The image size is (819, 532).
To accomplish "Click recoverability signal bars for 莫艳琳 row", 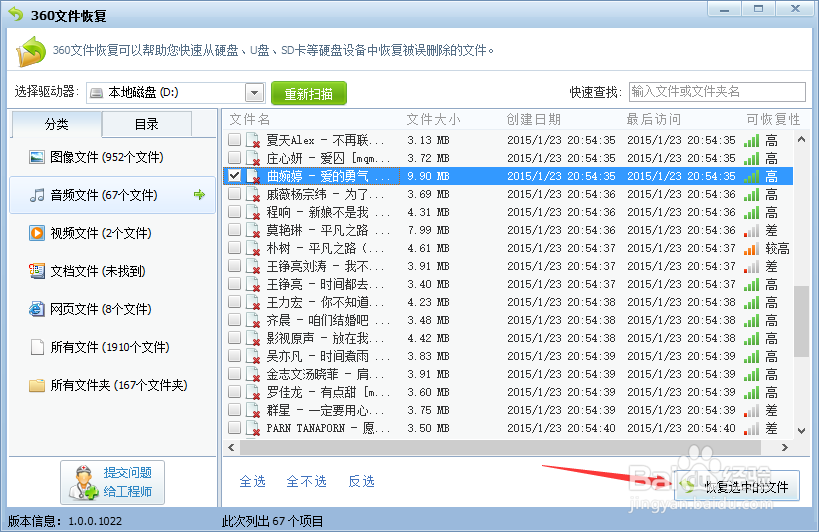I will [751, 230].
